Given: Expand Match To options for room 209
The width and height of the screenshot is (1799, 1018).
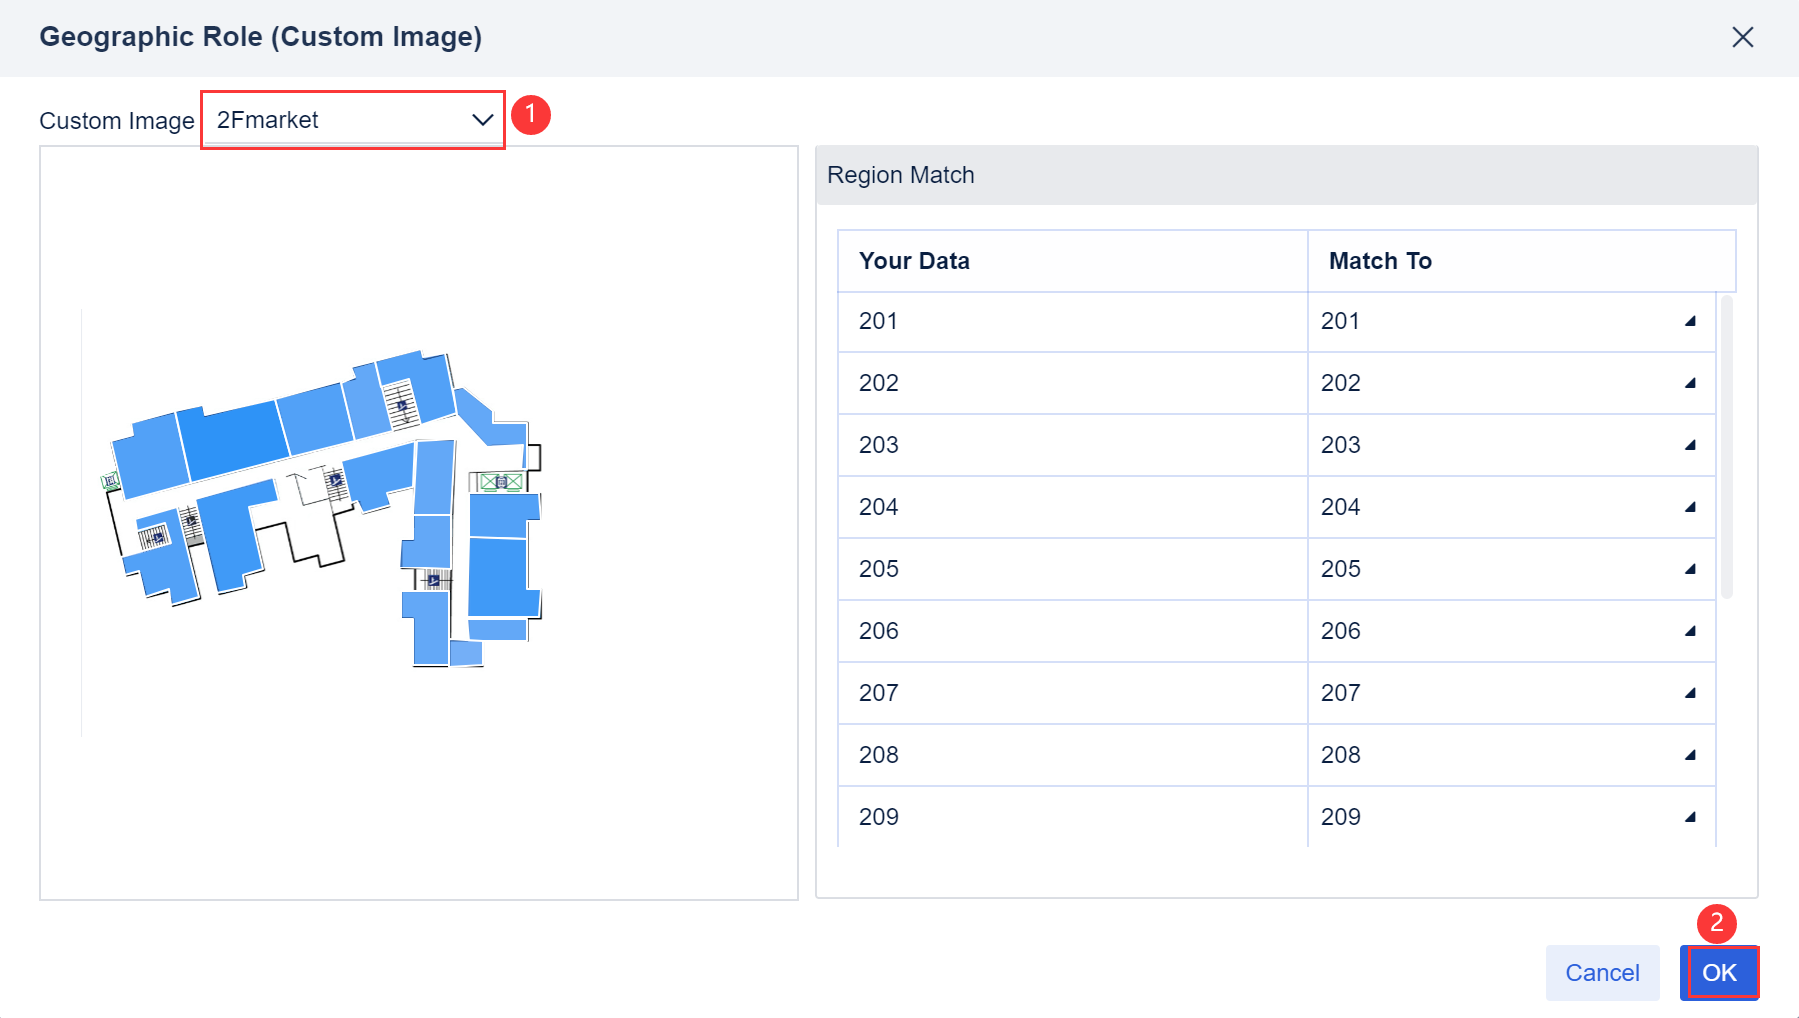Looking at the screenshot, I should [1689, 817].
